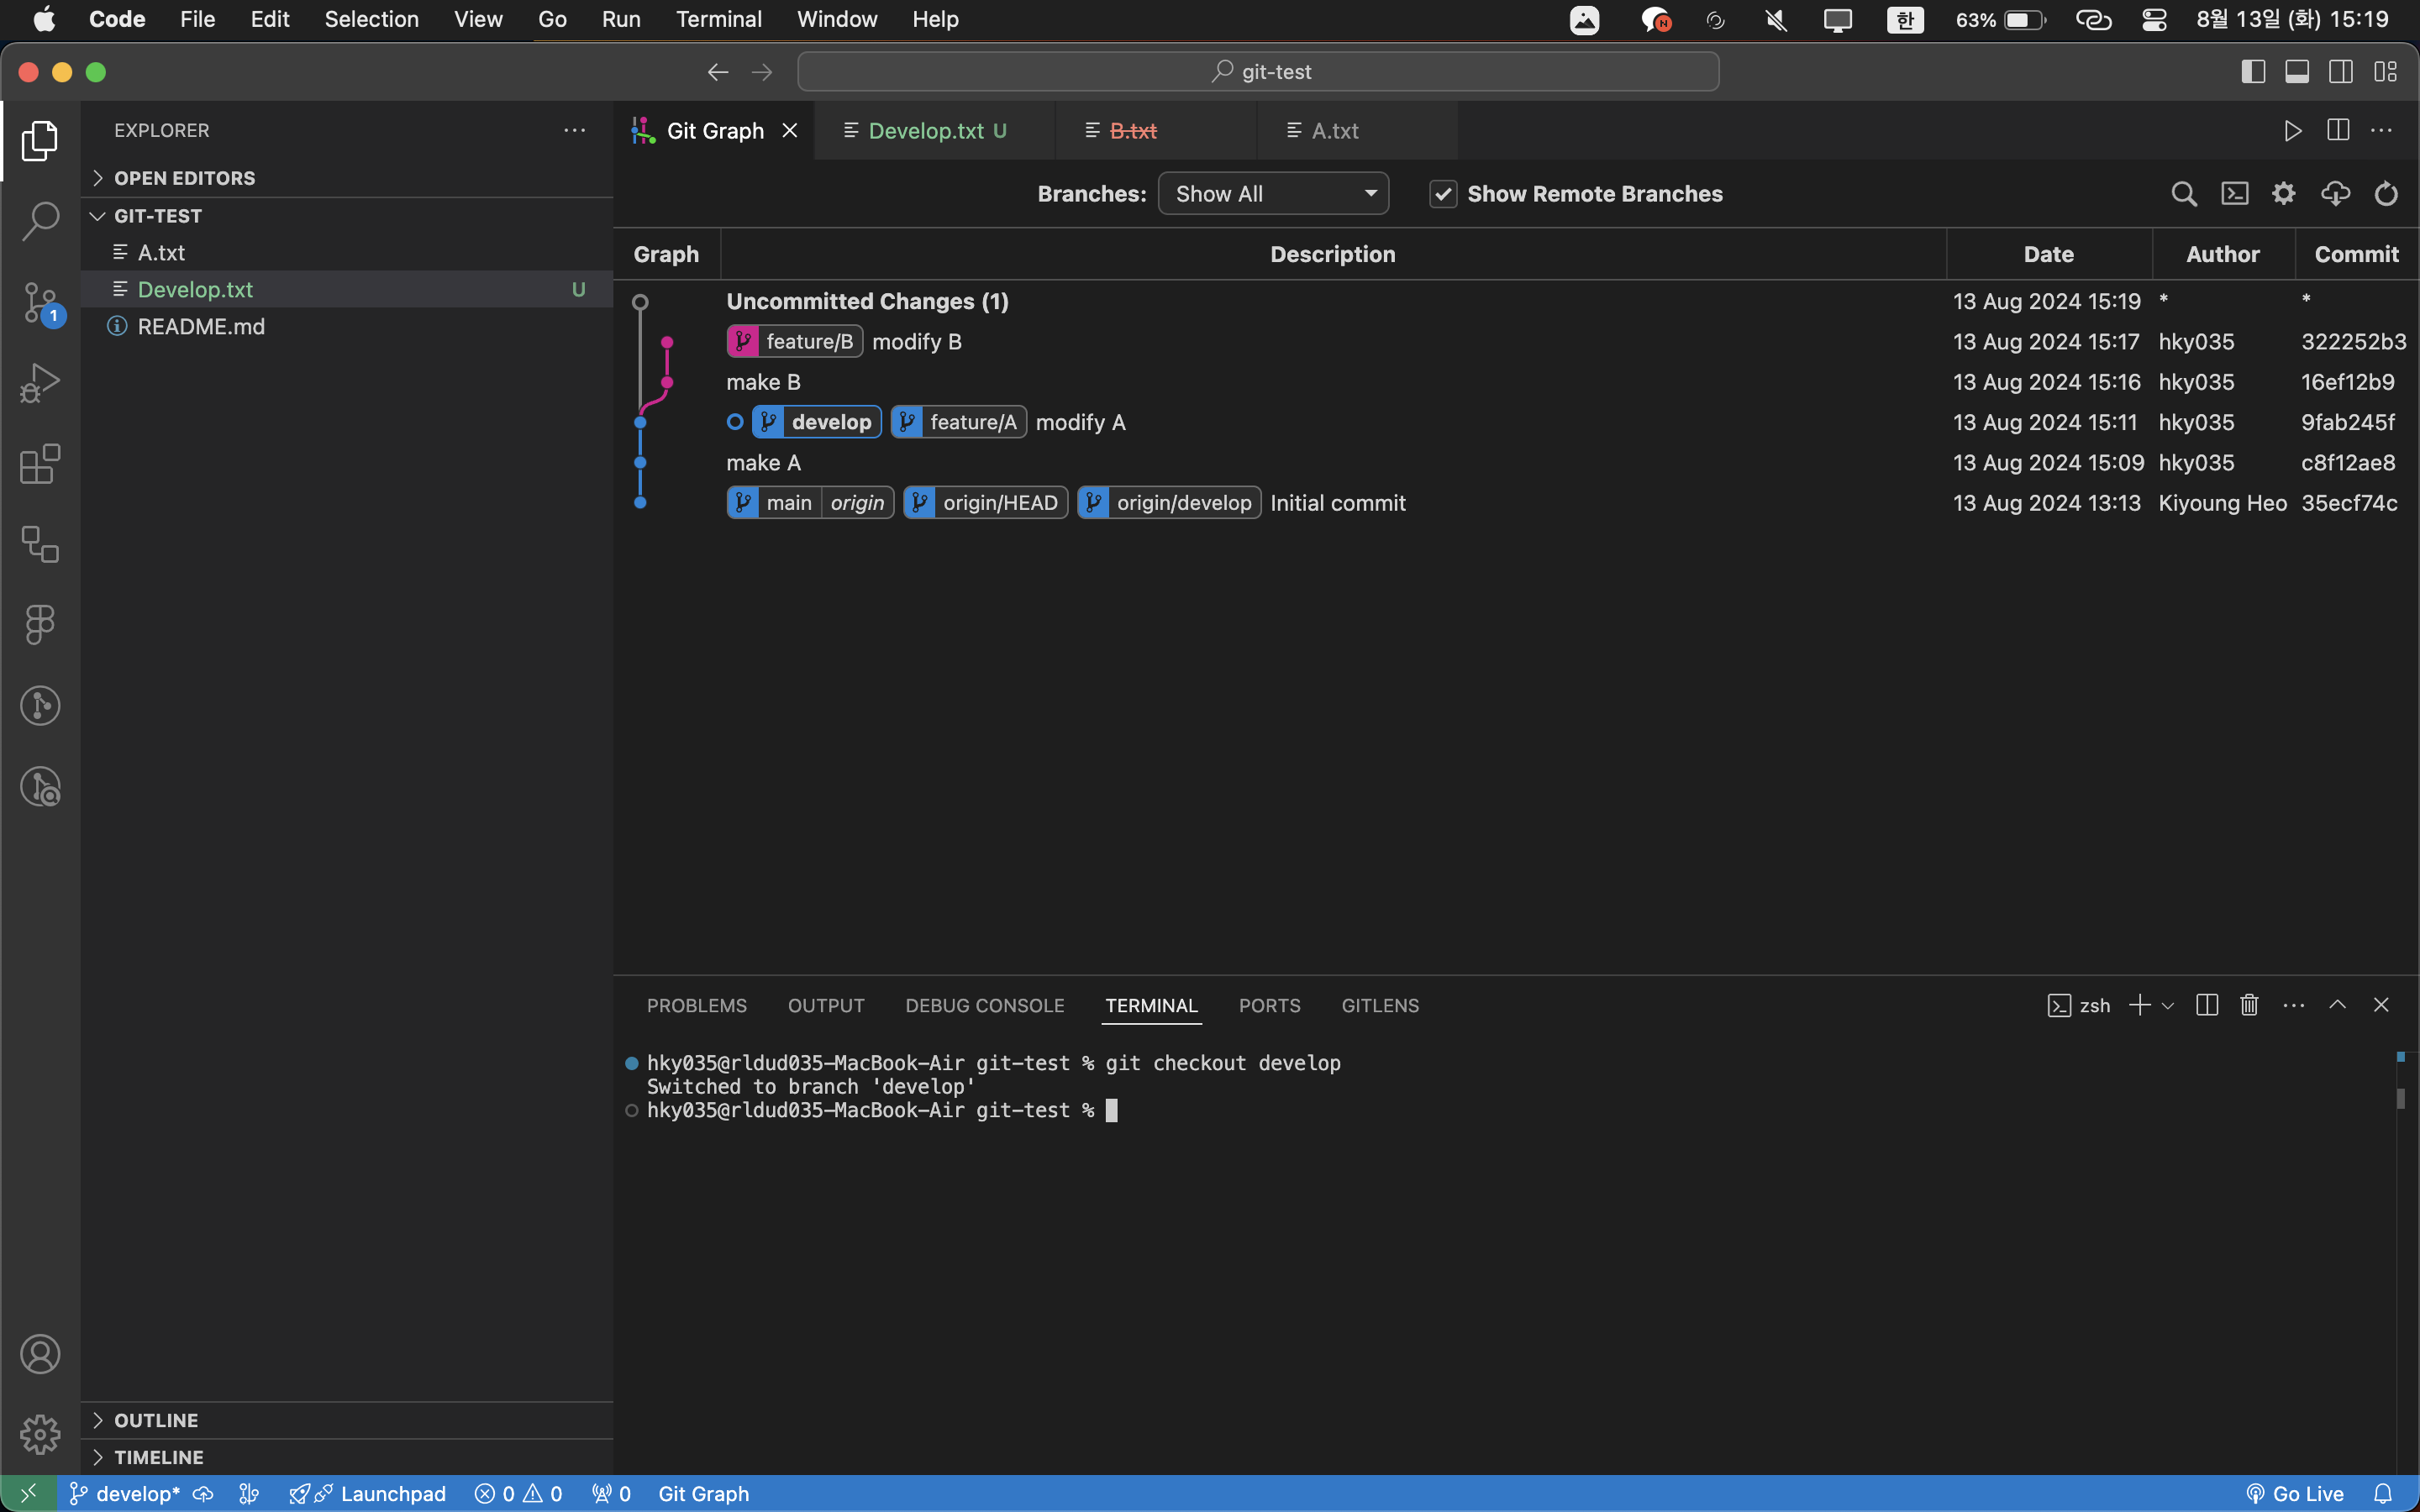2420x1512 pixels.
Task: Click the notifications bell in status bar
Action: pyautogui.click(x=2383, y=1494)
